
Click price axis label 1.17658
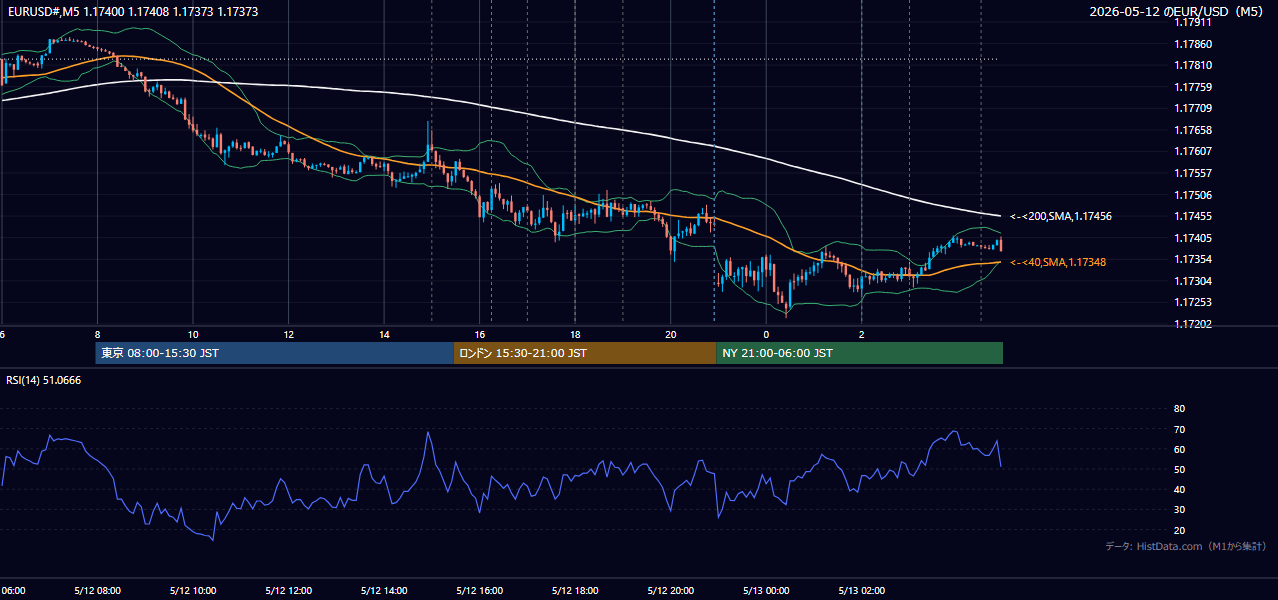1193,130
